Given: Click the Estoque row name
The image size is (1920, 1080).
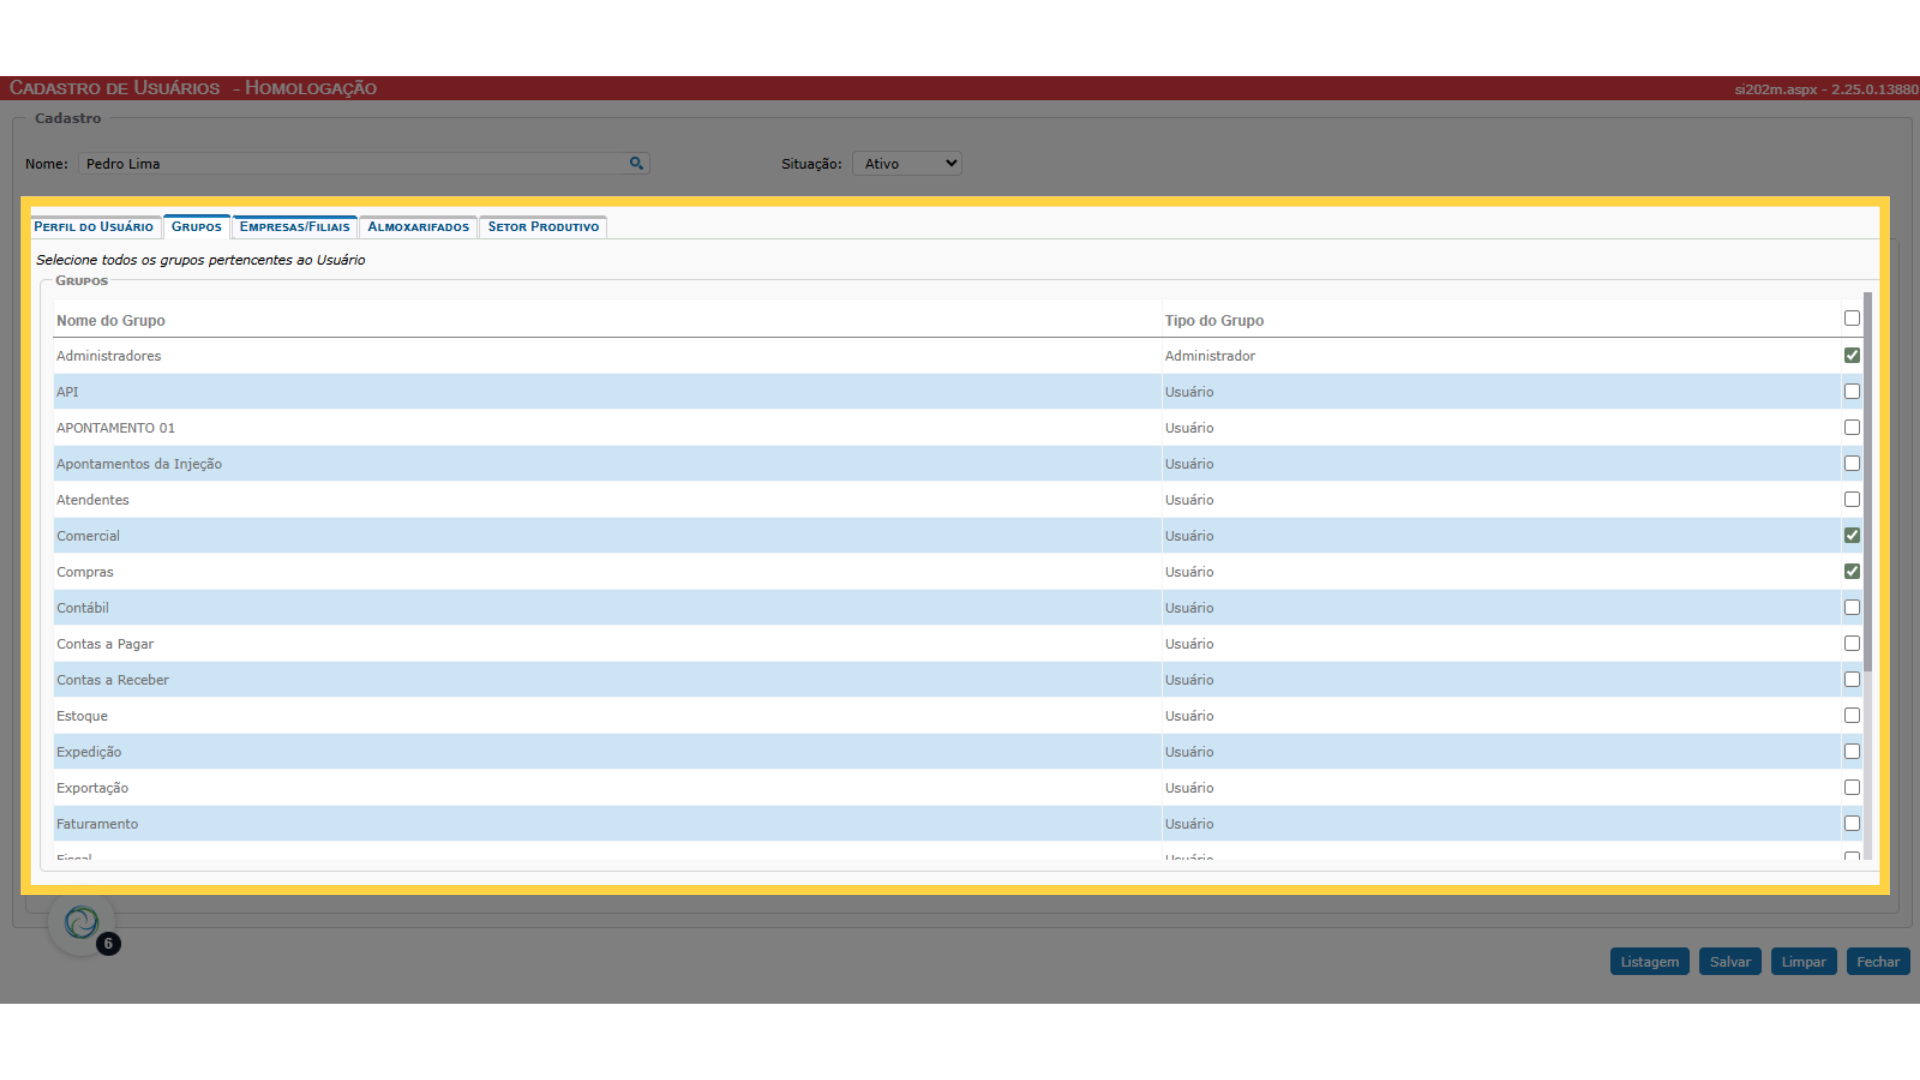Looking at the screenshot, I should (82, 716).
